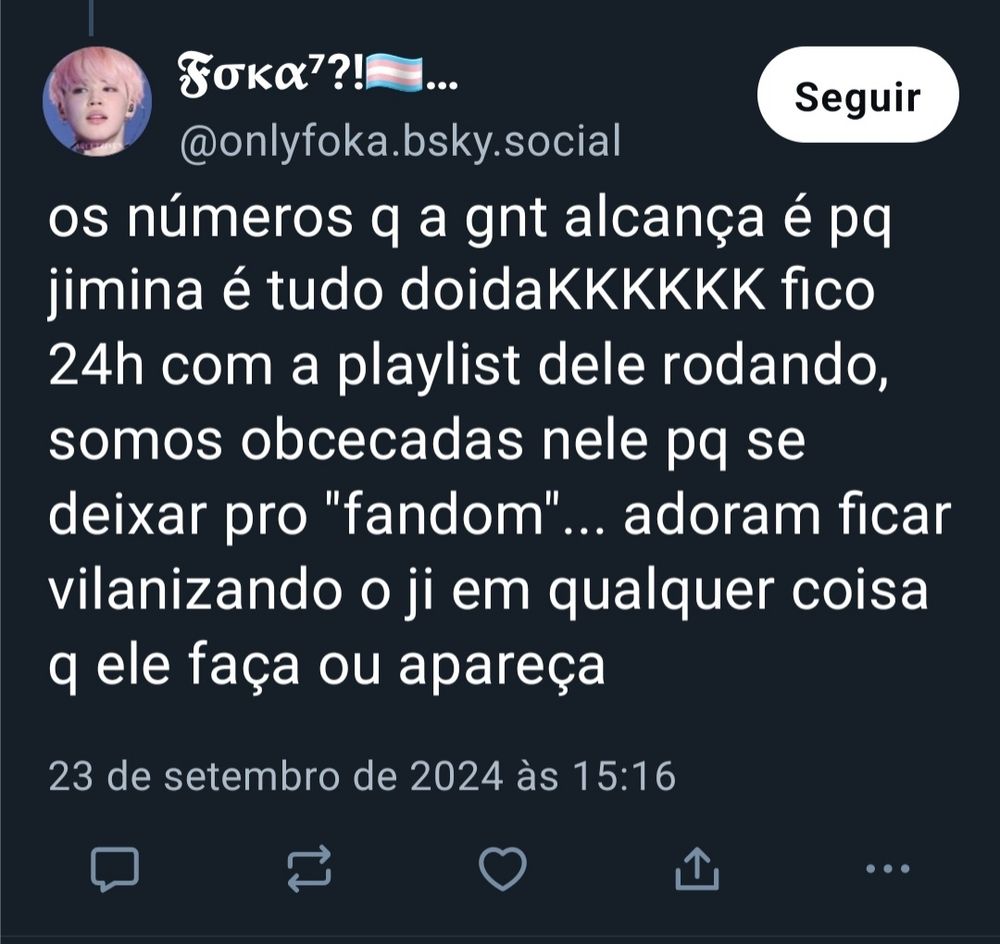Tap the share upload arrow icon
Screen dimensions: 1000x944
[697, 867]
